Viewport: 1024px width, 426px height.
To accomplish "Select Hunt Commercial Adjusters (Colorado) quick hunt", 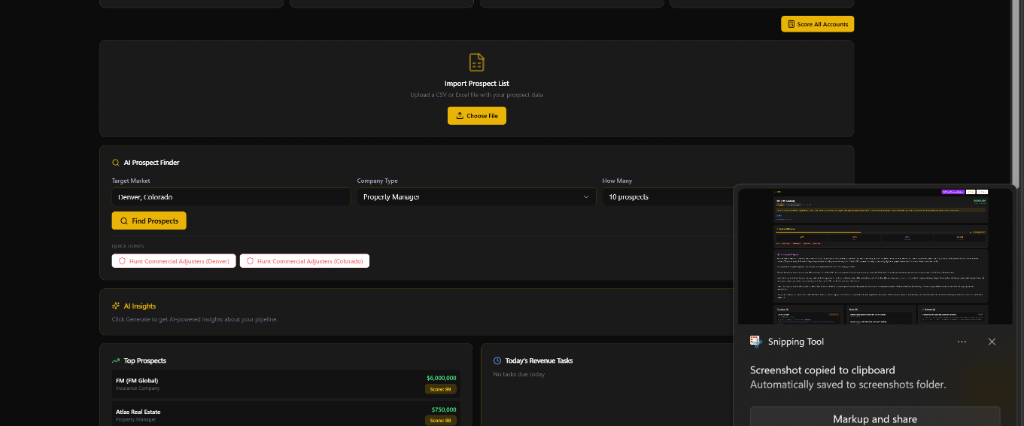I will tap(304, 261).
